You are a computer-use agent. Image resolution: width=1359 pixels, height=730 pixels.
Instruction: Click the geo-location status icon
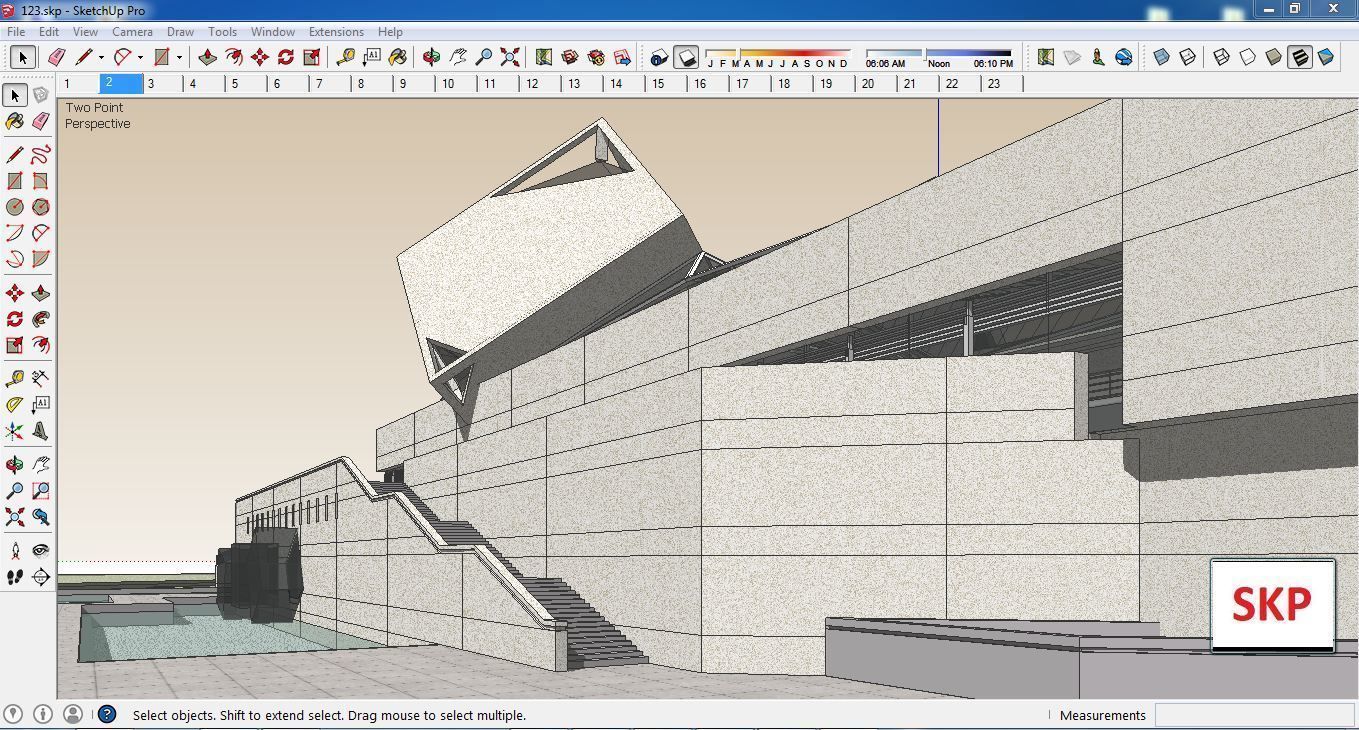click(x=13, y=714)
